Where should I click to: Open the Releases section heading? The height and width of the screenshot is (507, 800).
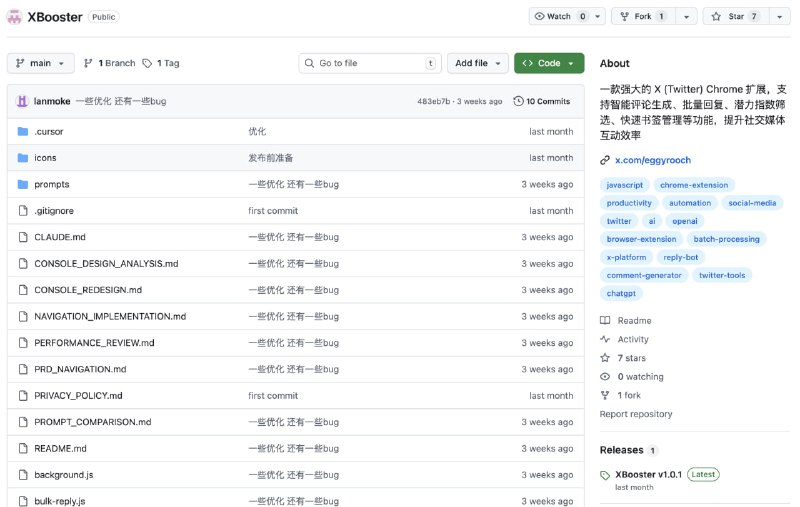[621, 450]
